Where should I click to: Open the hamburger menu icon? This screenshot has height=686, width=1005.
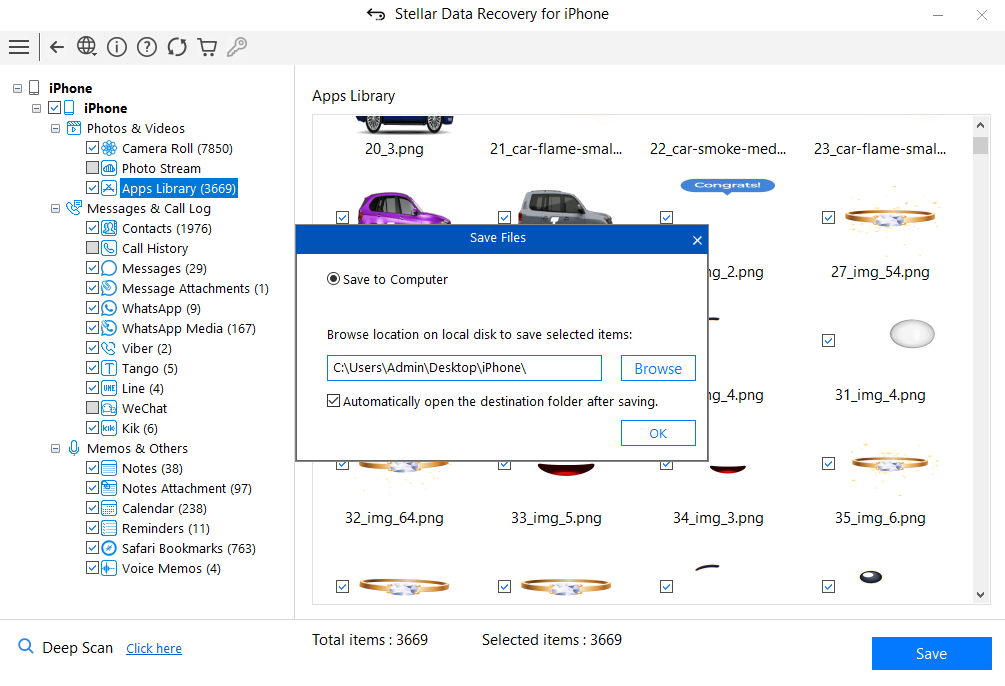click(x=18, y=47)
